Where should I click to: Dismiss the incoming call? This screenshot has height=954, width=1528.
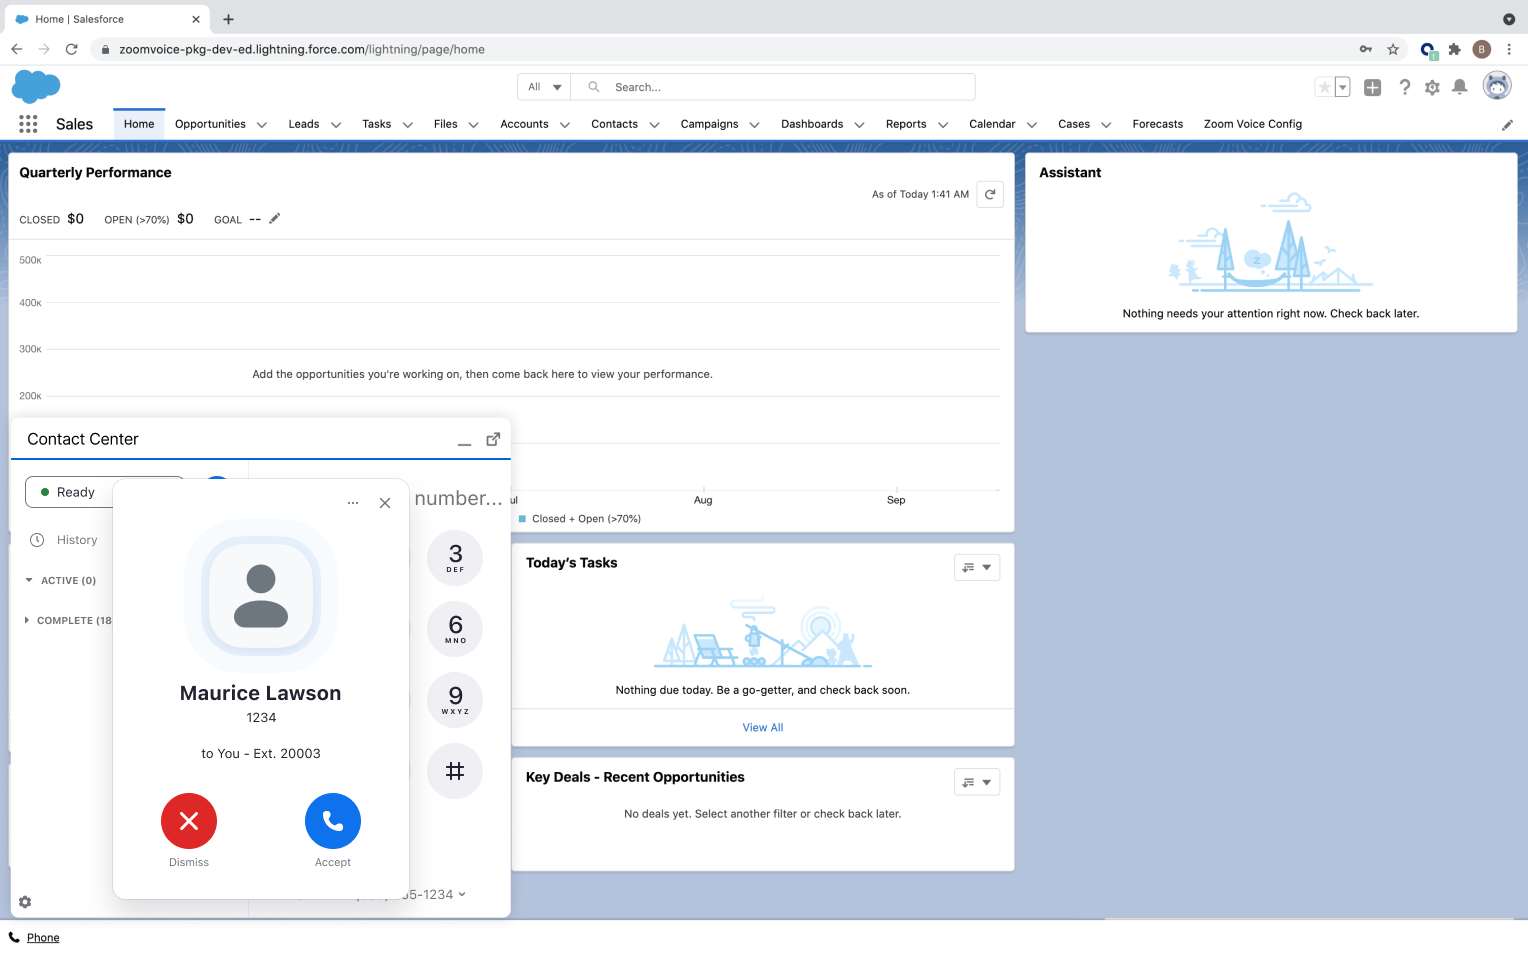[x=189, y=821]
